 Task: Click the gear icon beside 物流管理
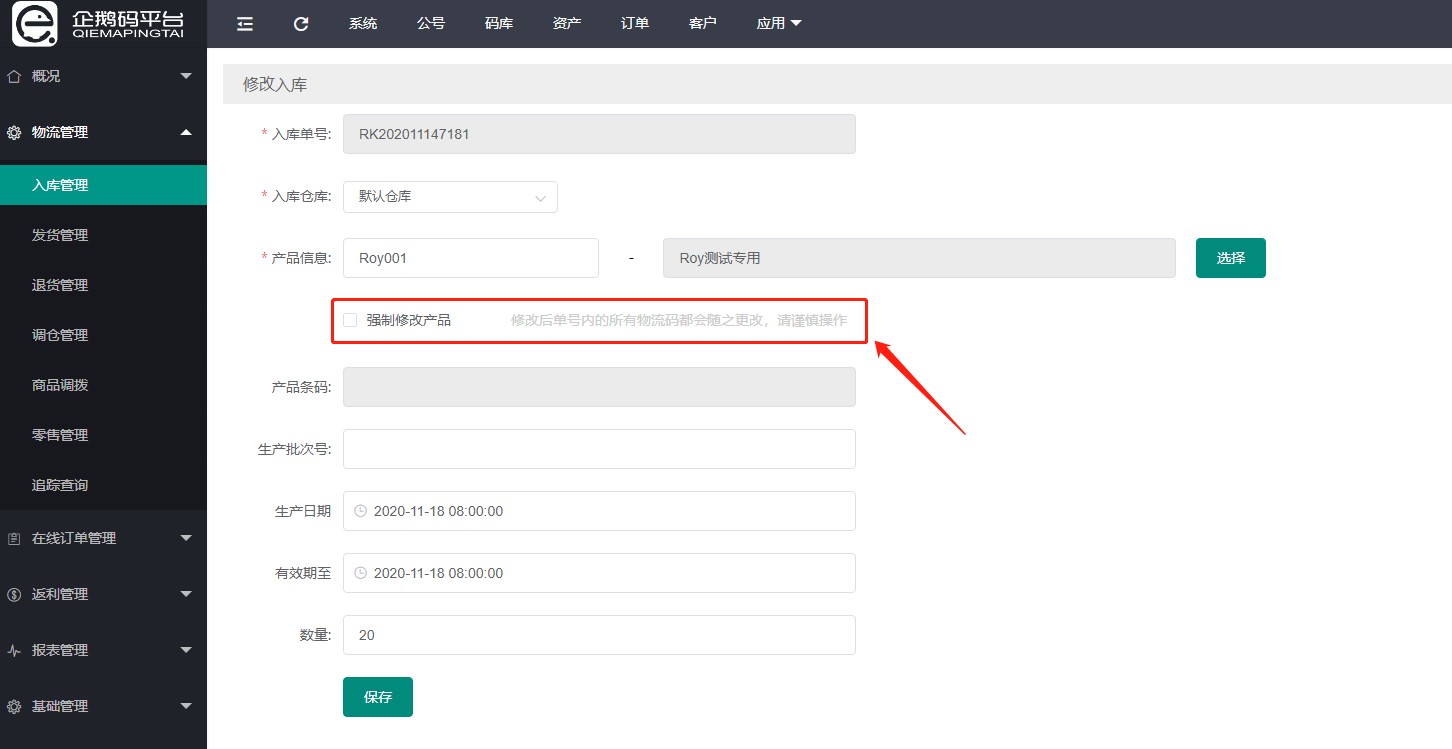[14, 132]
